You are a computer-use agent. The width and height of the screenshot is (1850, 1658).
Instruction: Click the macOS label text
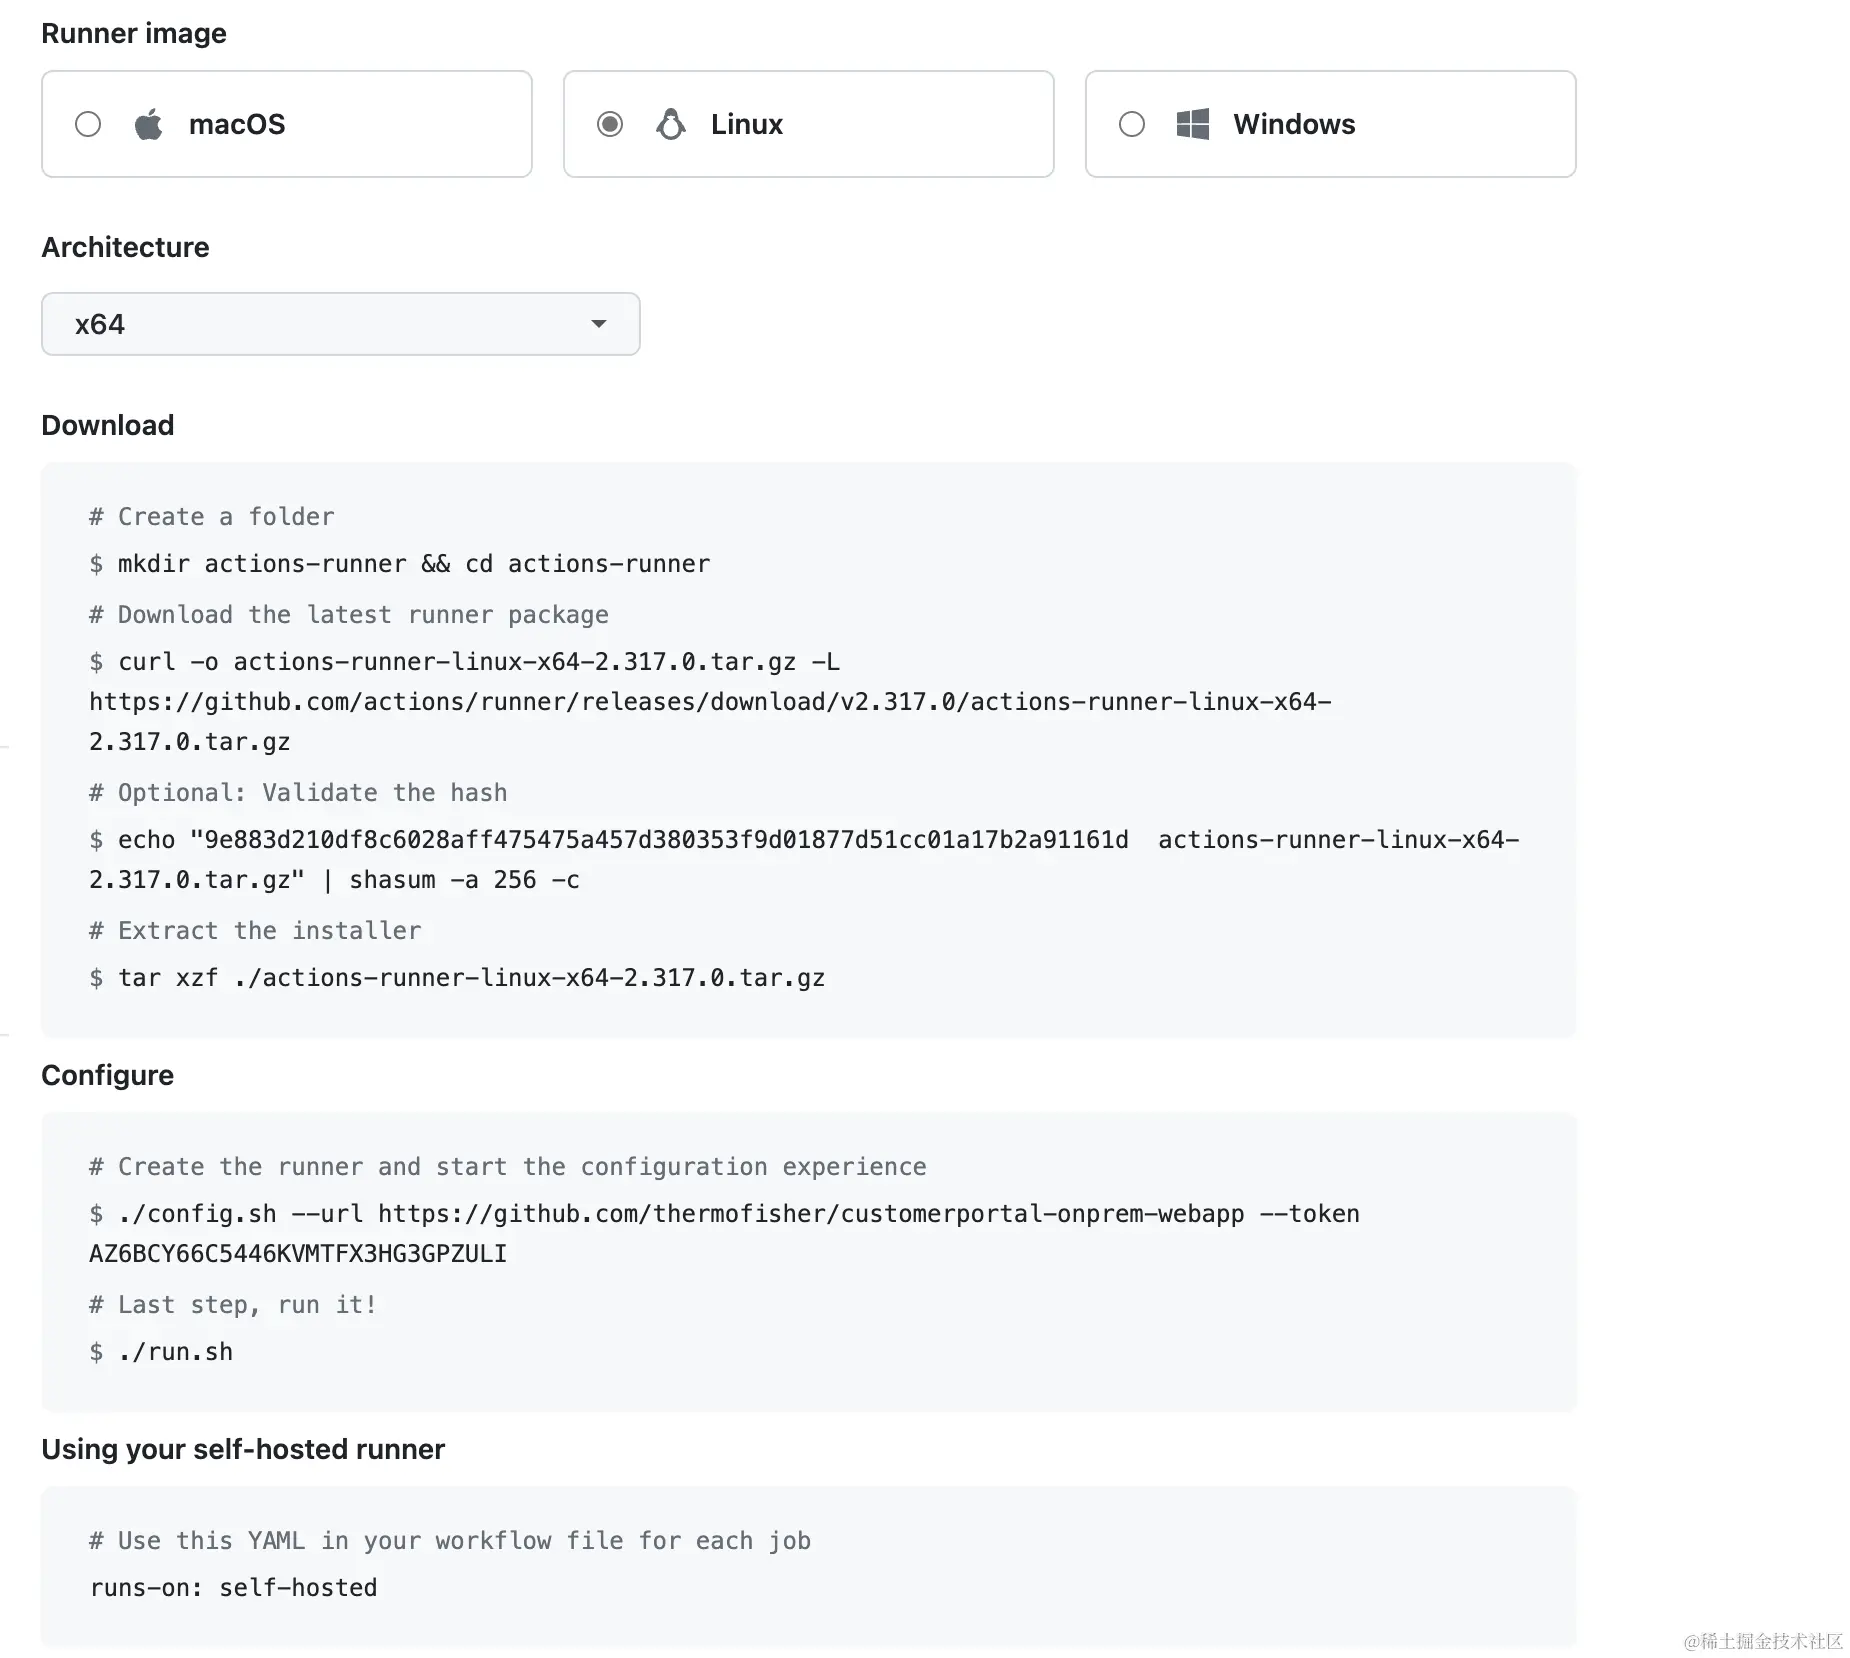pyautogui.click(x=237, y=124)
